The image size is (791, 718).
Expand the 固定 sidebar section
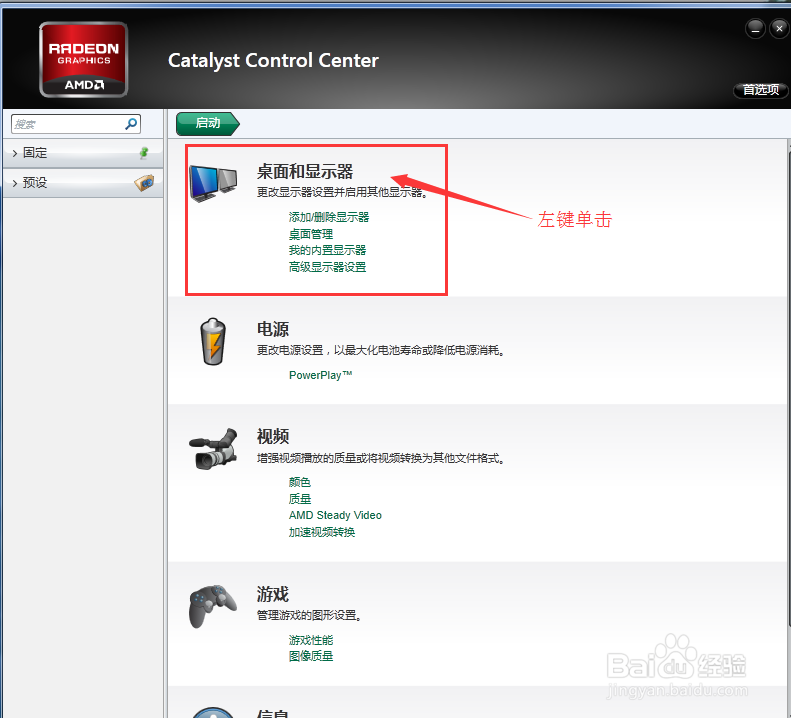pos(83,153)
